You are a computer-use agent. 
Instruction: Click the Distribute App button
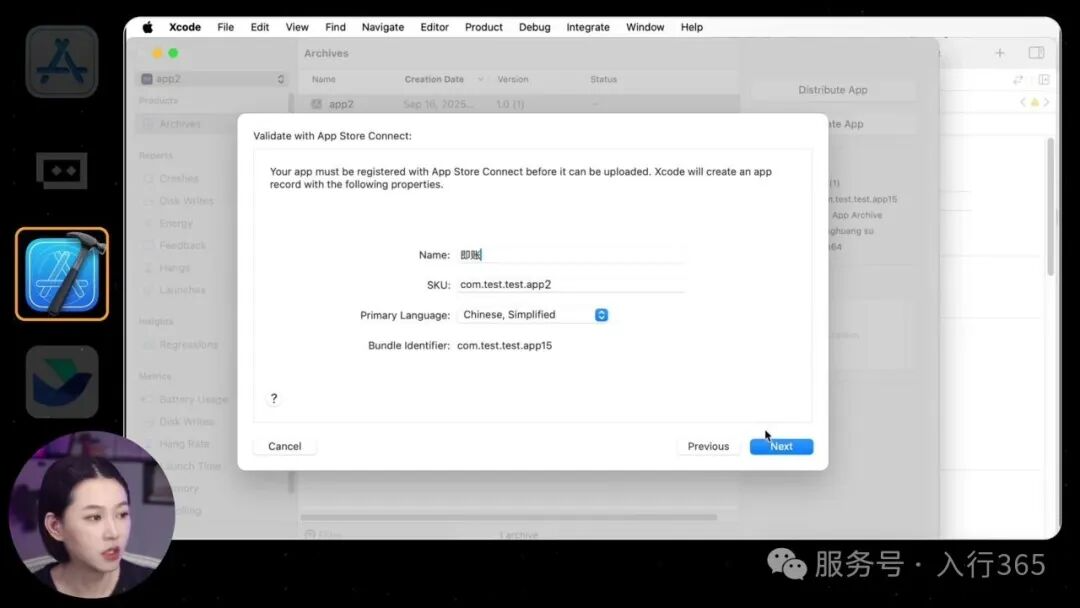pyautogui.click(x=832, y=90)
